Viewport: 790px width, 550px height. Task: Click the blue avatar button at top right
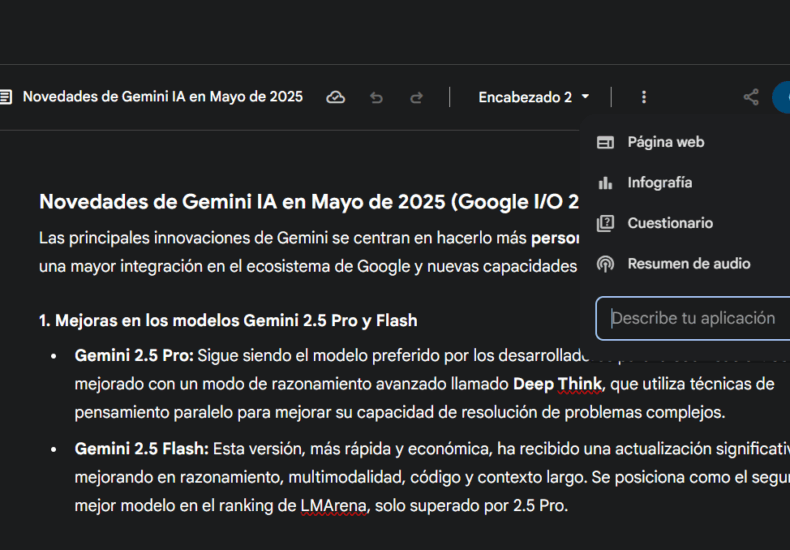781,97
